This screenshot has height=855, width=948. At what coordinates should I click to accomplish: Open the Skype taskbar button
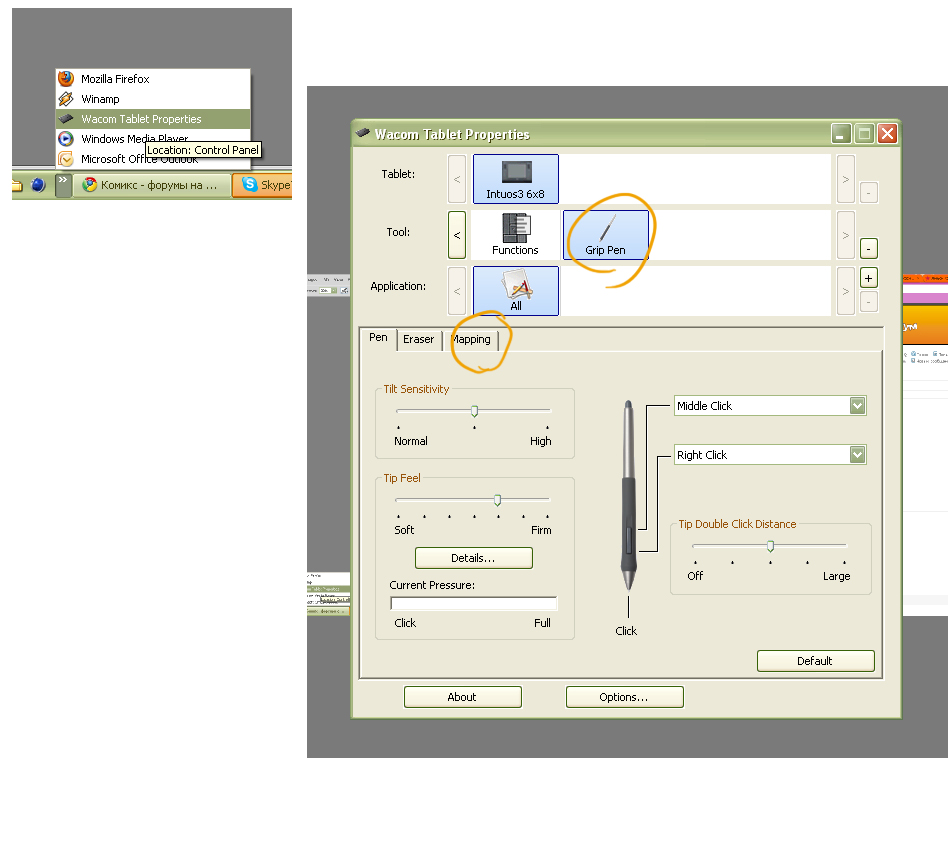click(263, 185)
